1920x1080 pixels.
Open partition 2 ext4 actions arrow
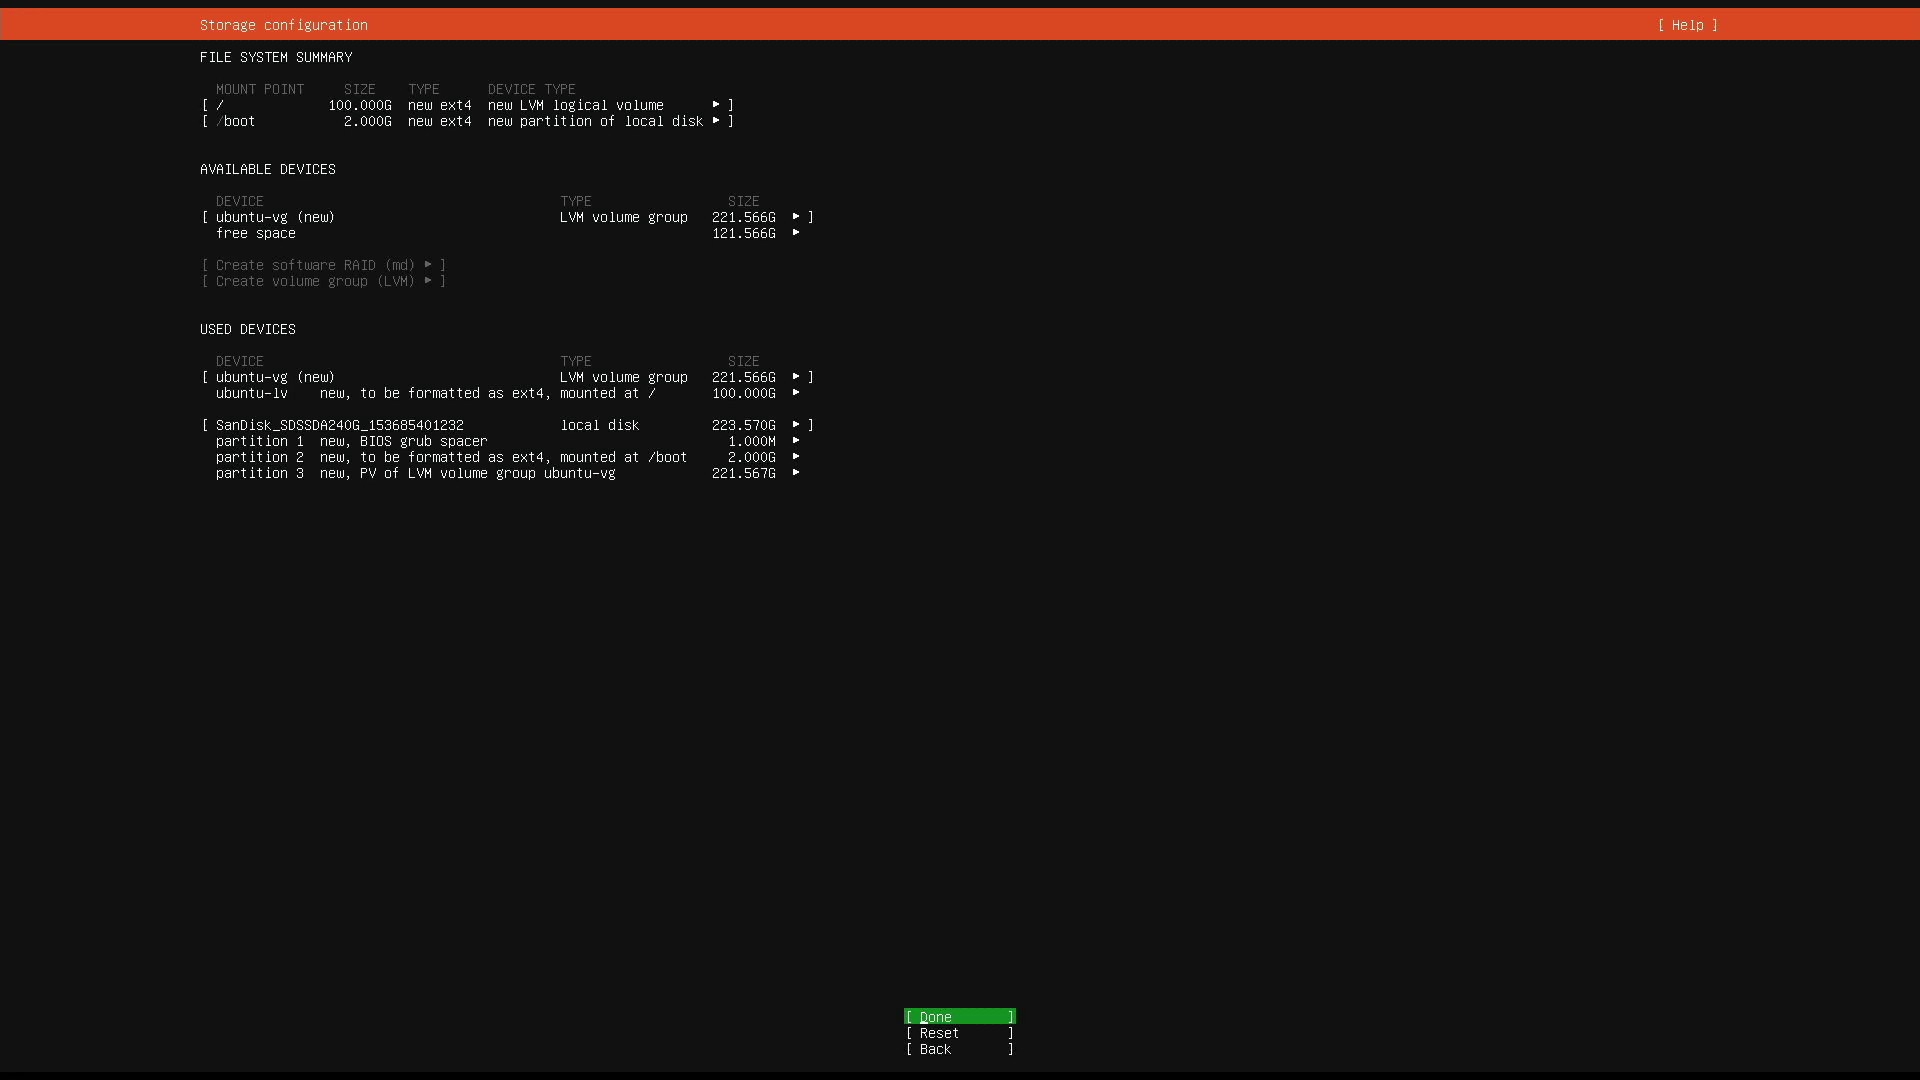click(x=796, y=457)
